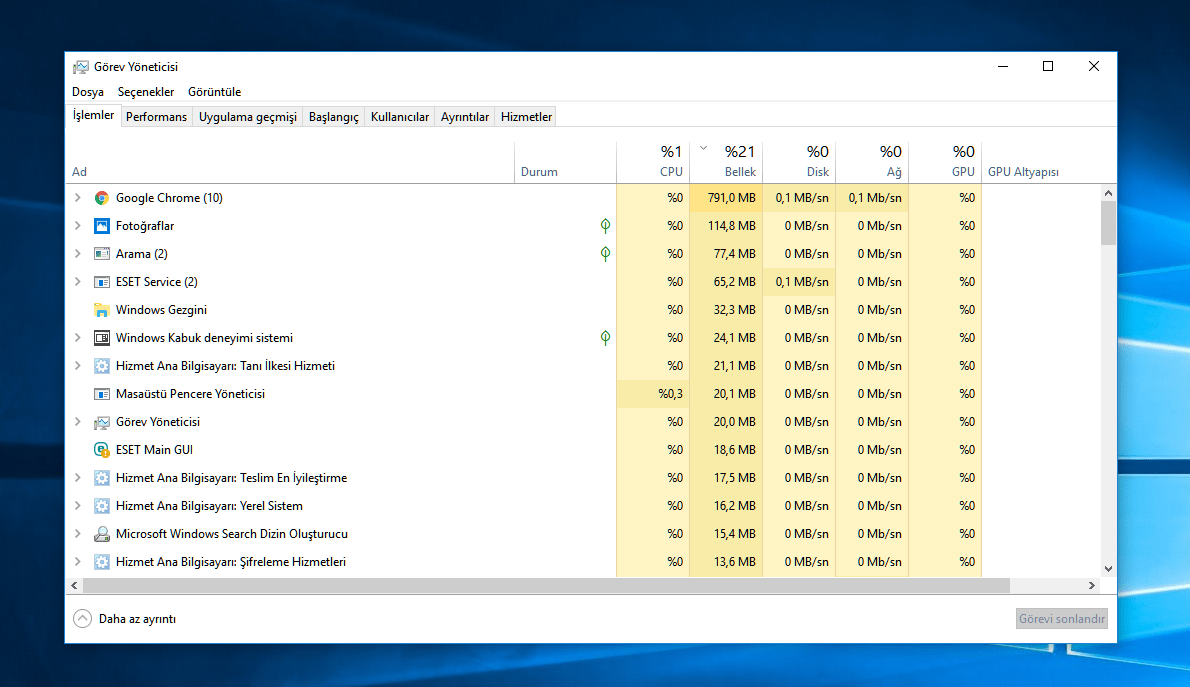Click the Yerel Sistem gear icon
This screenshot has height=687, width=1190.
pyautogui.click(x=102, y=506)
